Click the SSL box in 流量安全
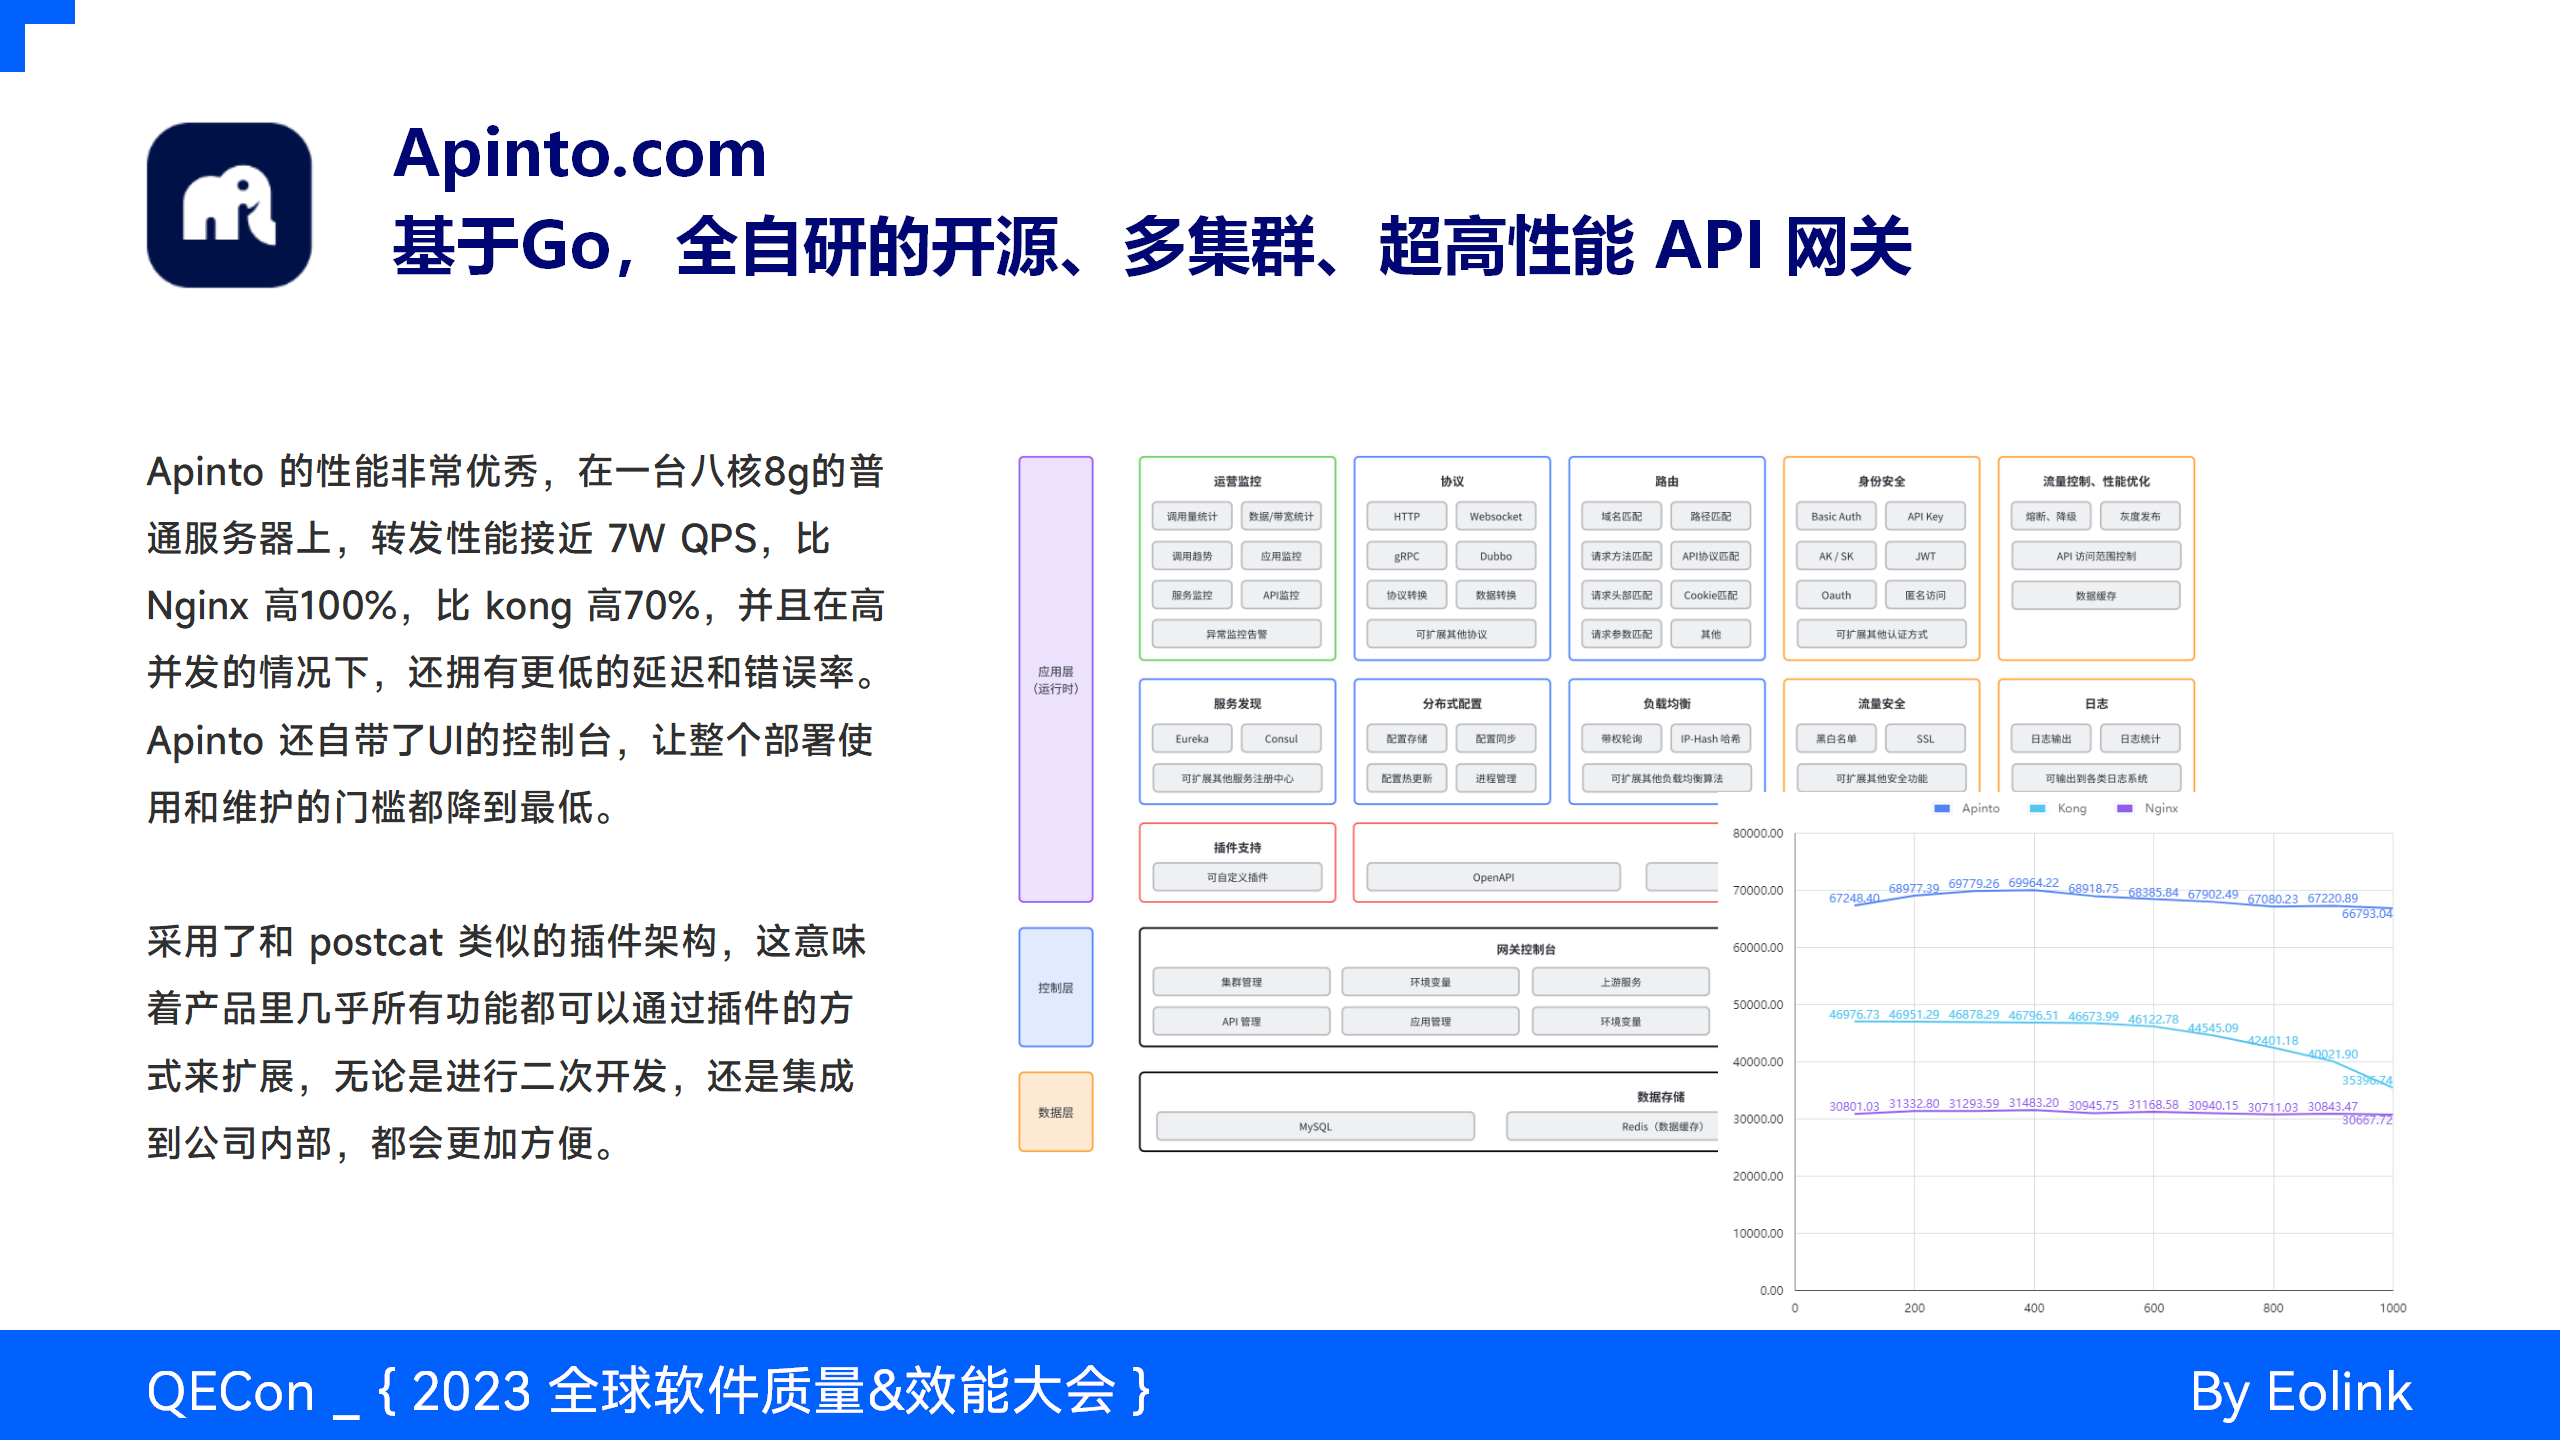Viewport: 2560px width, 1440px height. (1925, 739)
